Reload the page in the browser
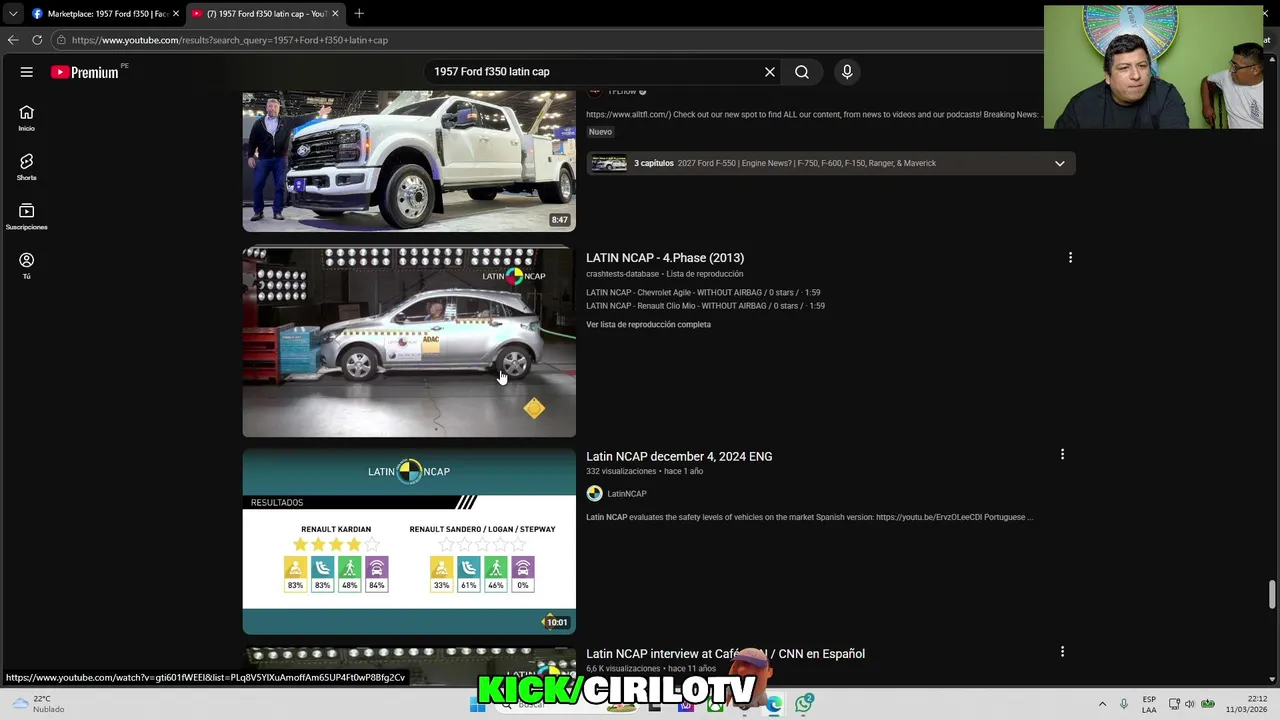 (x=37, y=40)
